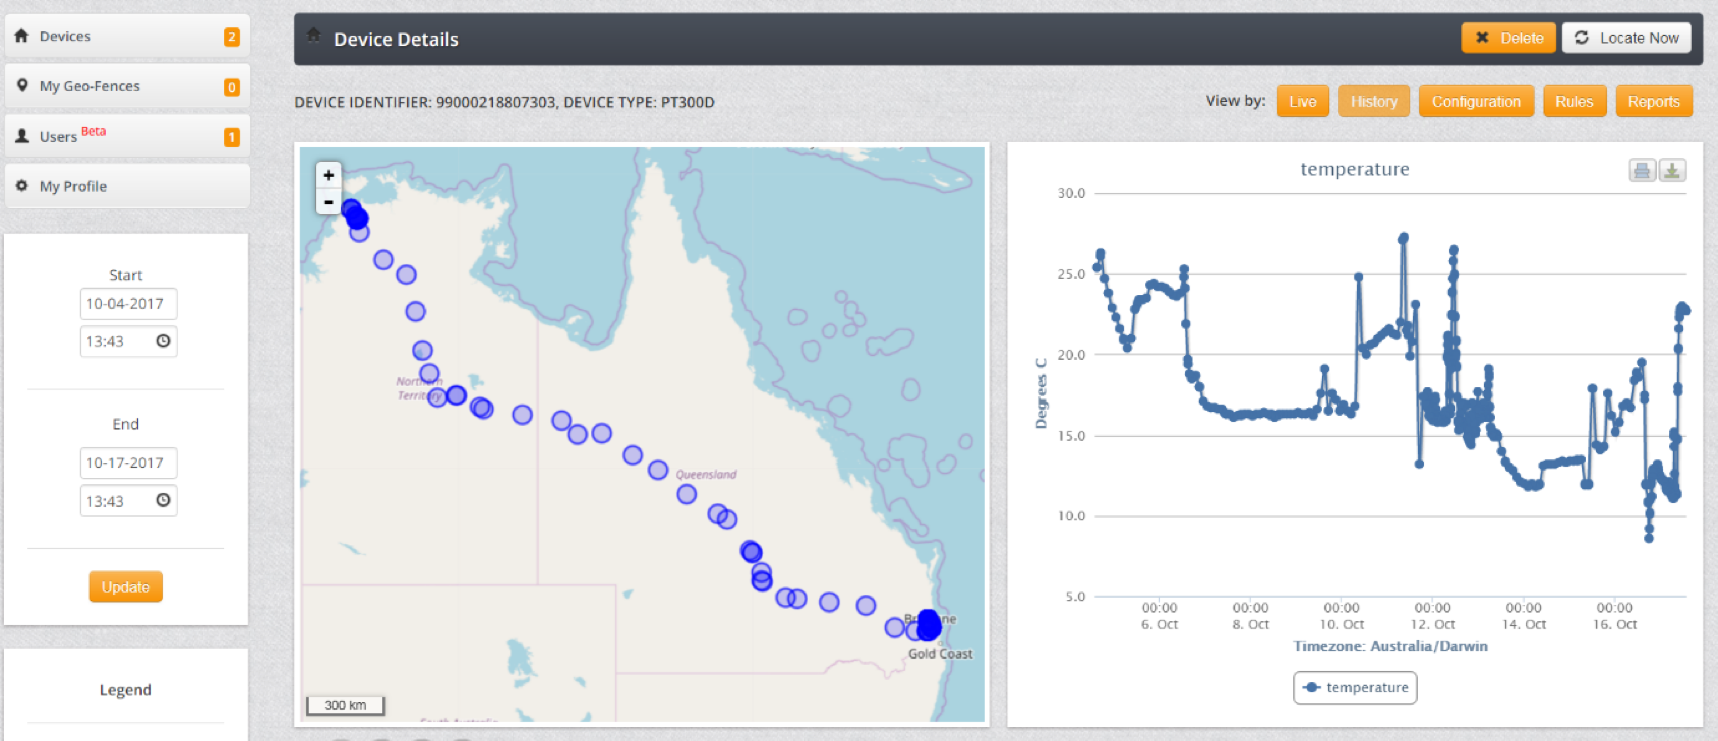Click the home icon beside Device Details
Viewport: 1718px width, 741px height.
[x=313, y=35]
